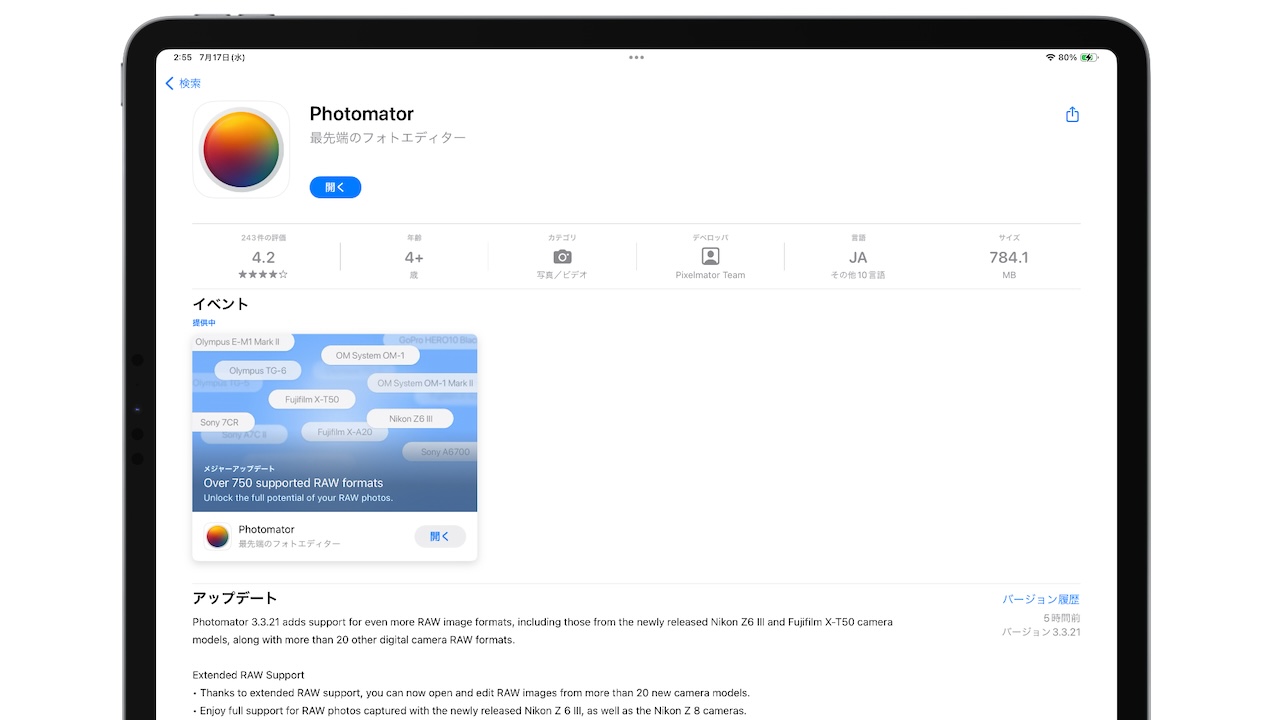1280x720 pixels.
Task: Tap the battery icon in status bar
Action: click(1089, 57)
